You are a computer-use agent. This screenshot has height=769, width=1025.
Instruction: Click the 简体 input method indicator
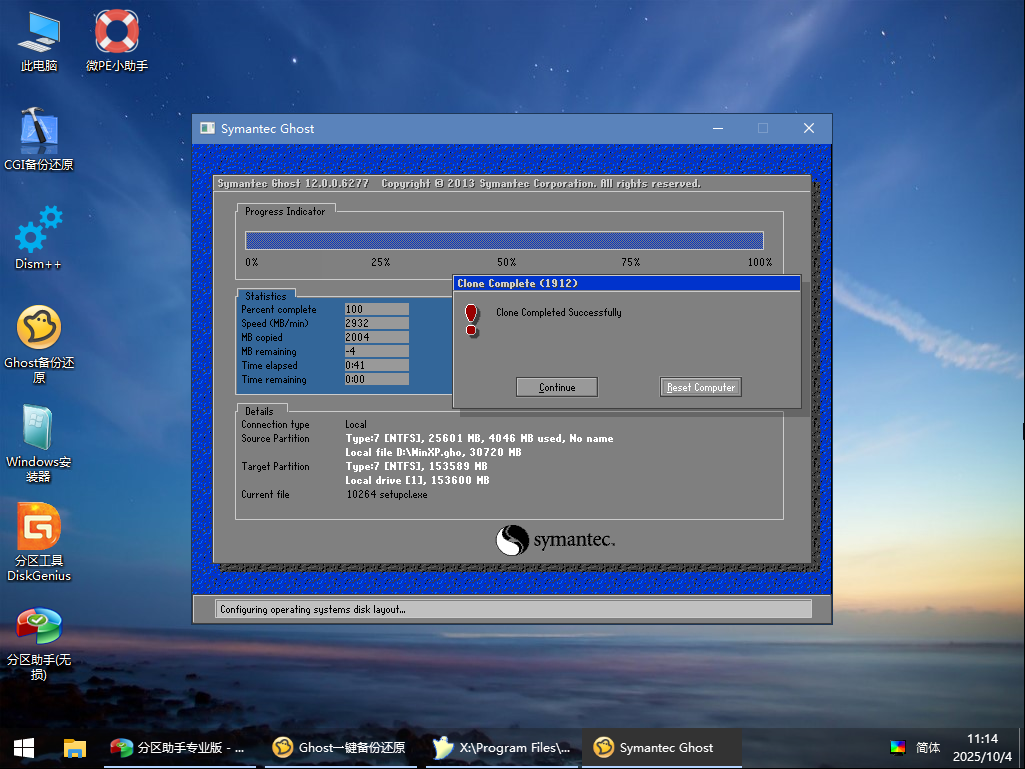click(928, 747)
